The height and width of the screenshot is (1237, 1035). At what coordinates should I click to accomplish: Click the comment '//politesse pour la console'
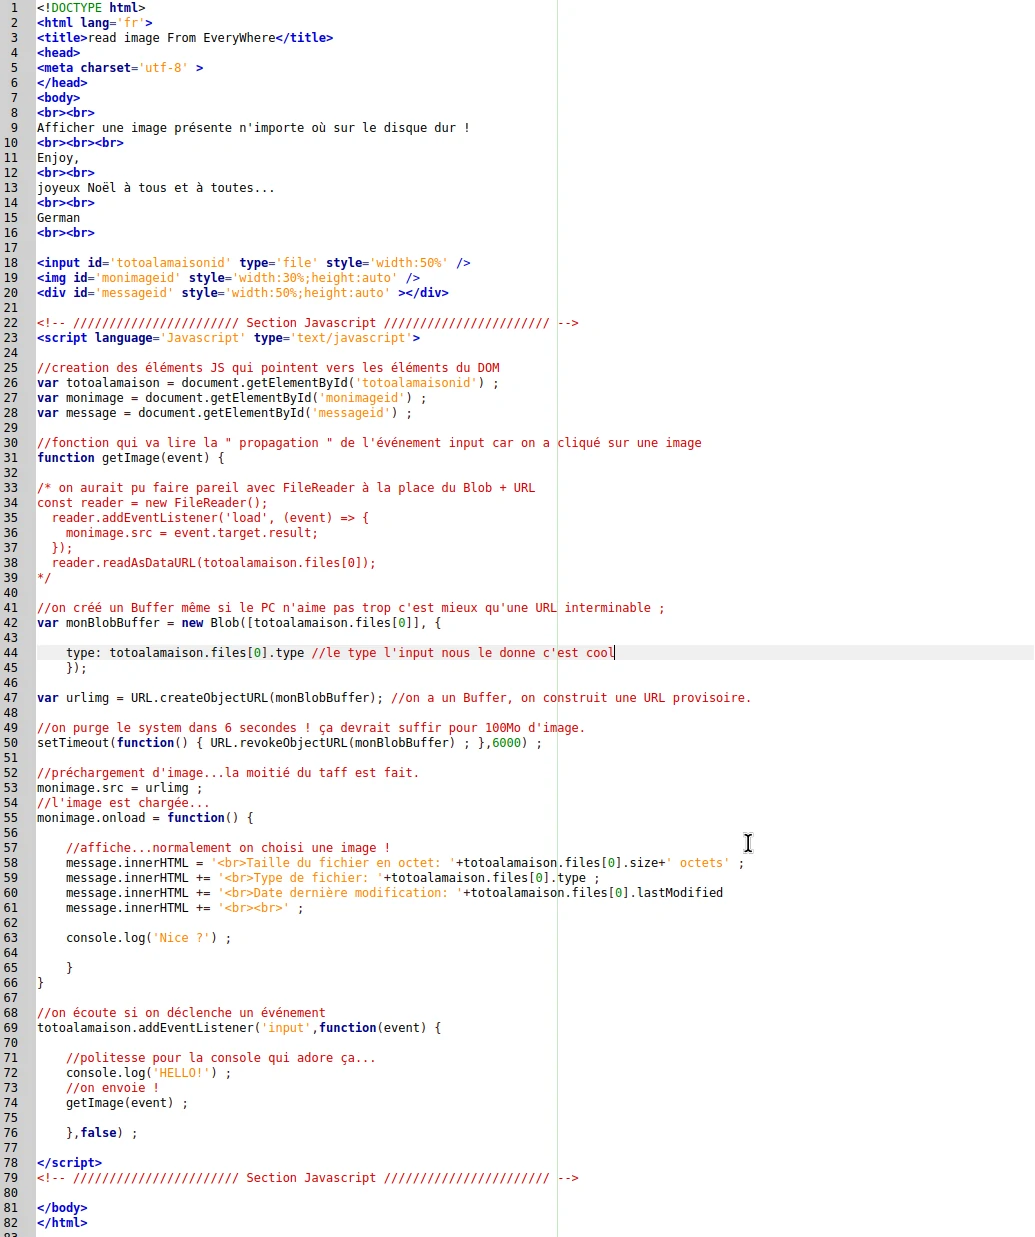click(x=163, y=1058)
